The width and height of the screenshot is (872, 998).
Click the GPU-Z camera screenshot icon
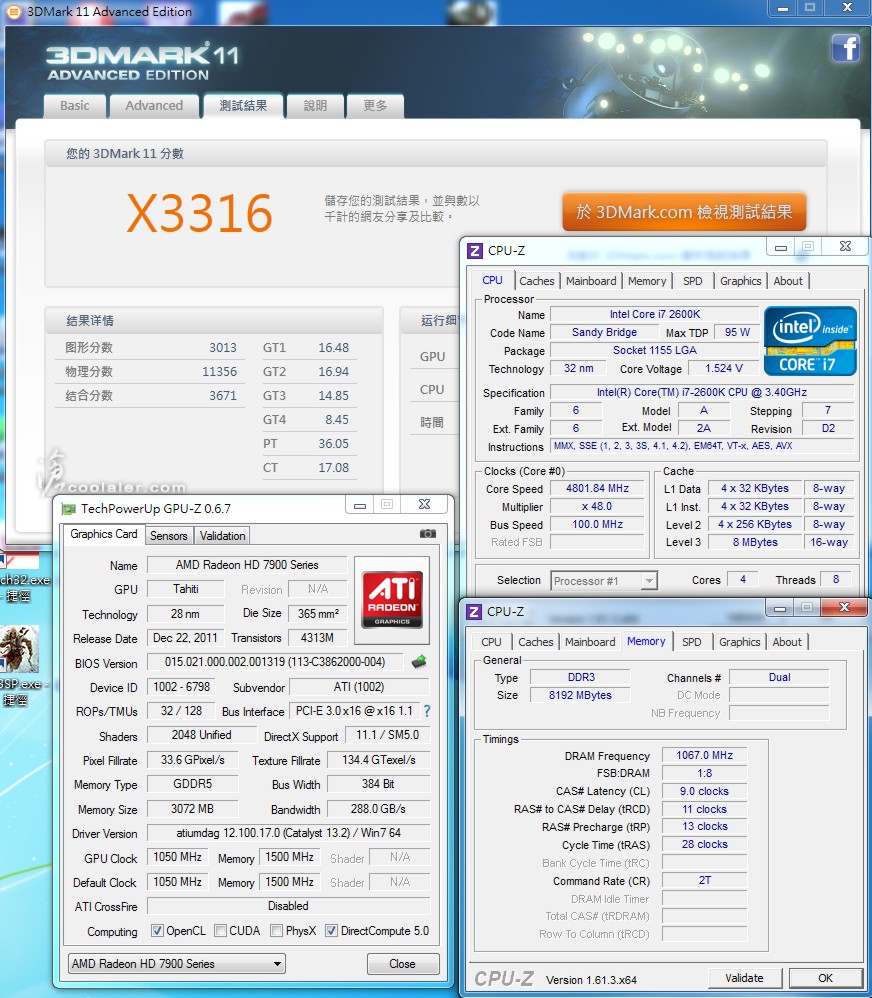click(428, 533)
